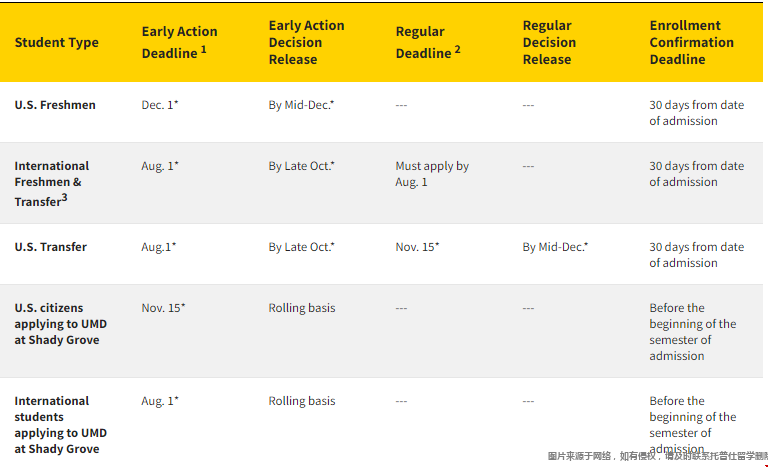The height and width of the screenshot is (467, 768).
Task: Click the Early Action Decision Release header
Action: [x=306, y=42]
